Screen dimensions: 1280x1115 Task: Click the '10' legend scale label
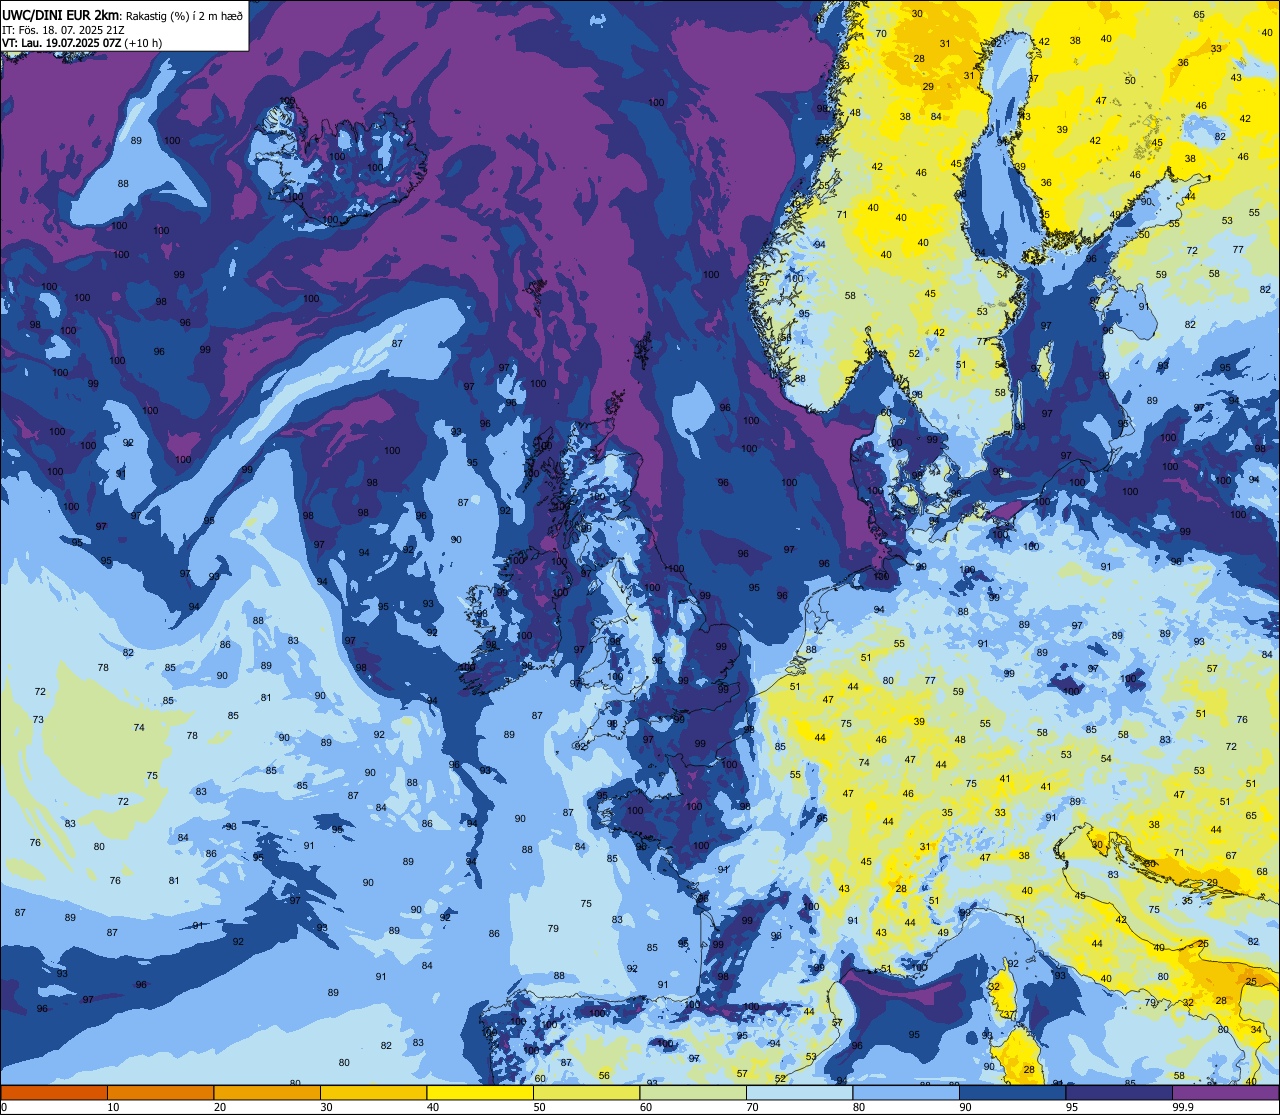[x=113, y=1107]
